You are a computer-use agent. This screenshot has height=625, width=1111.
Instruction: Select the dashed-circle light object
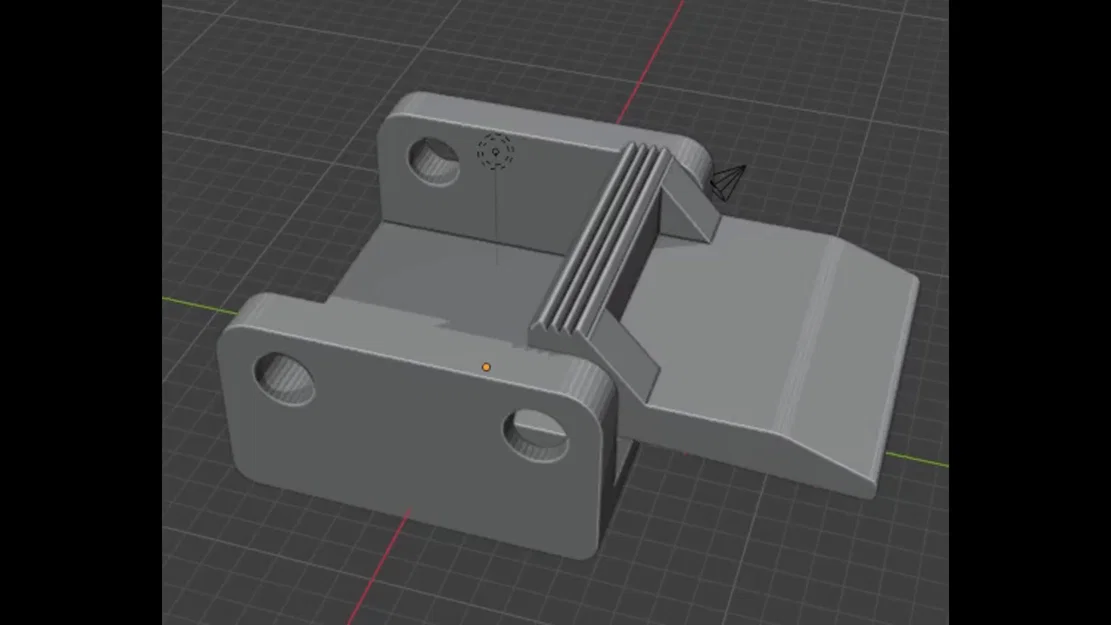point(495,152)
